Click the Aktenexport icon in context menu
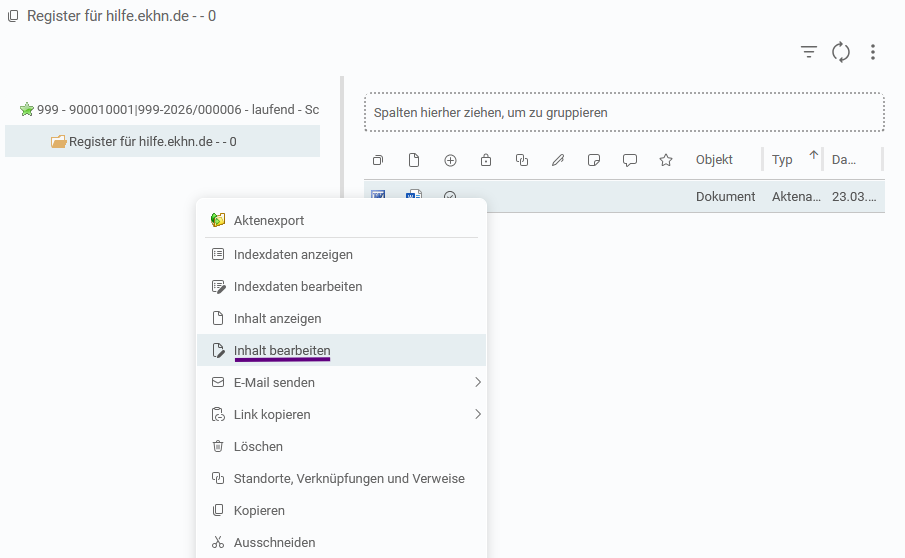 click(218, 220)
